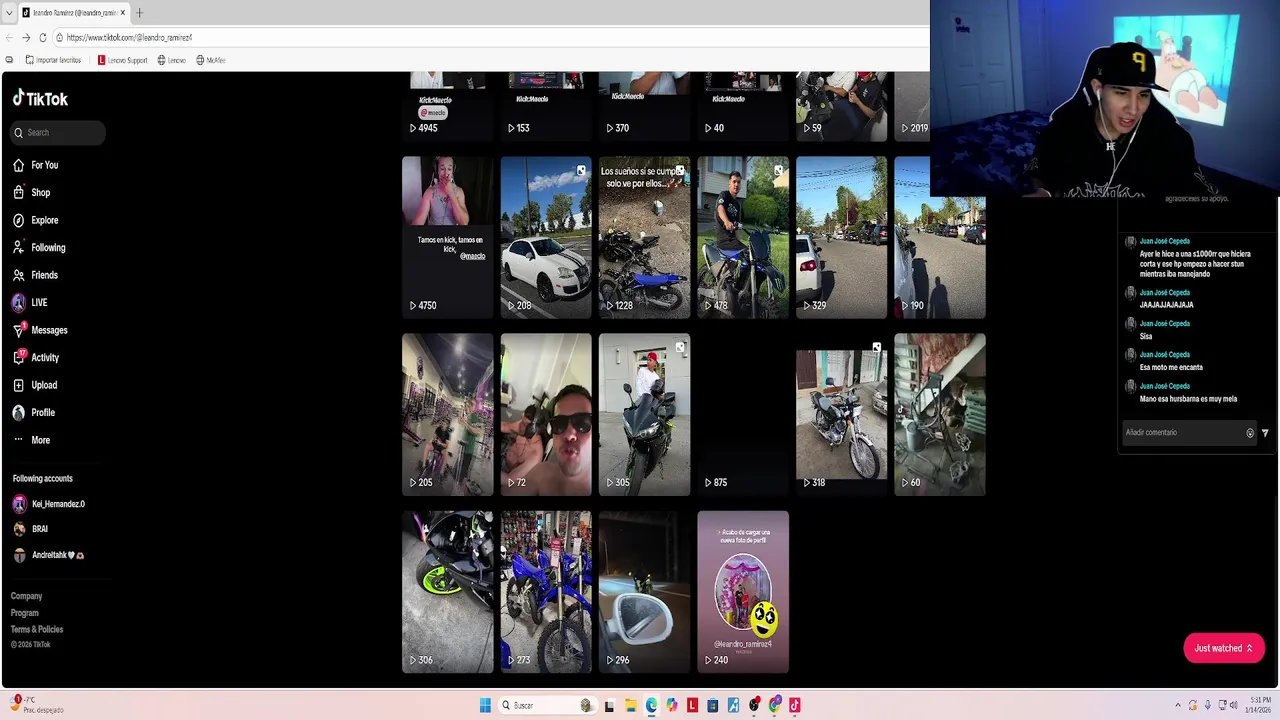
Task: Click the taskbar Buscar search box
Action: [x=548, y=705]
